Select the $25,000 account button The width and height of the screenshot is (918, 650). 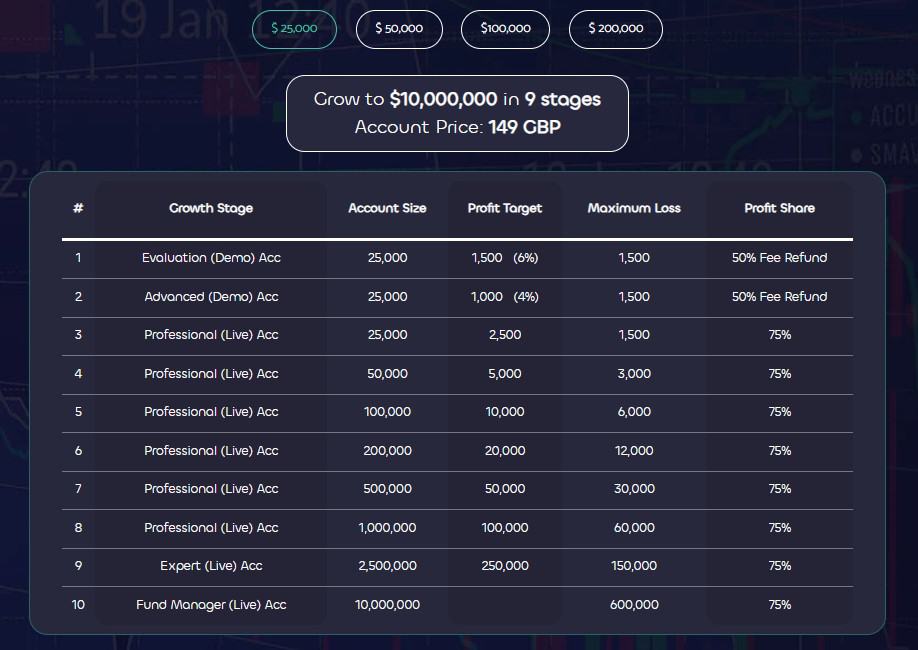click(x=294, y=29)
